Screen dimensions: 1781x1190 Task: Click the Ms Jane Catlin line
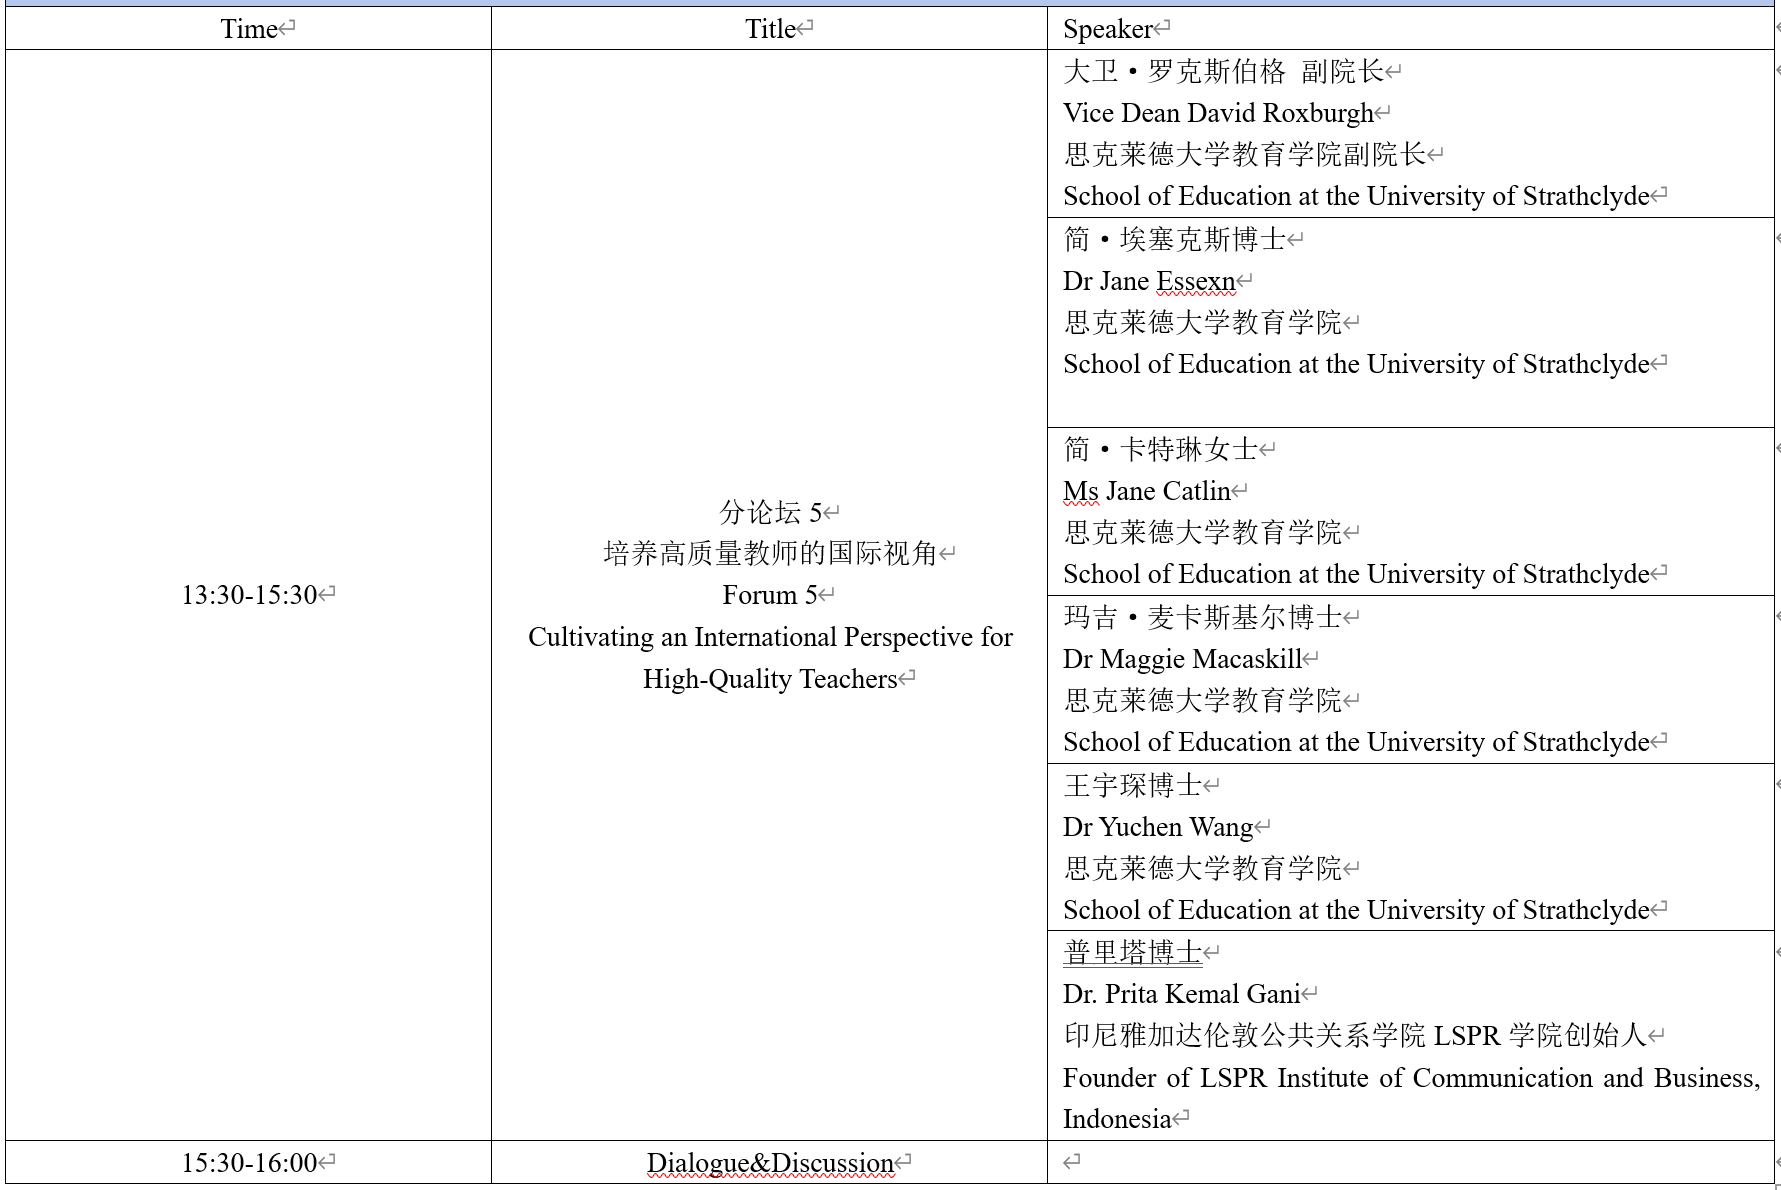coord(1147,491)
